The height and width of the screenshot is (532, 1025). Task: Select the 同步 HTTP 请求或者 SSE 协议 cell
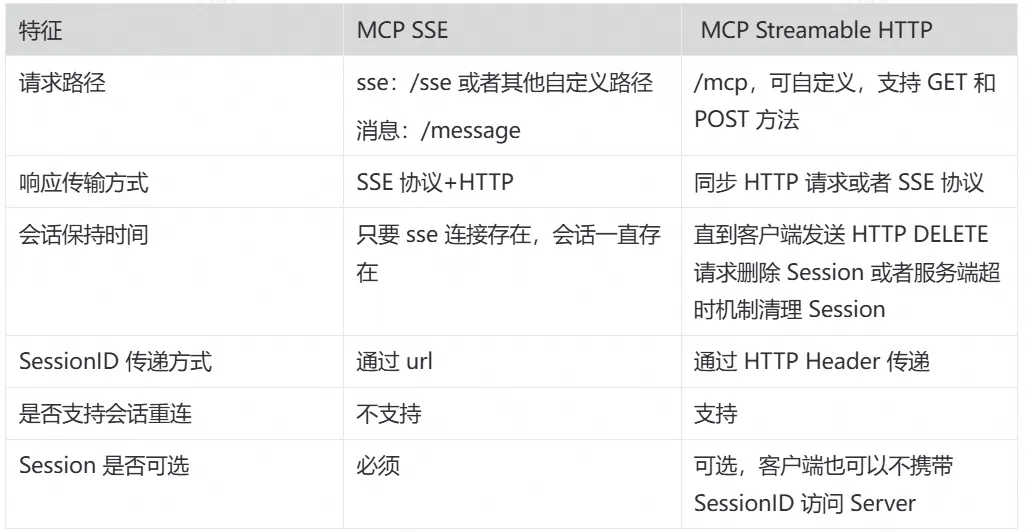click(840, 183)
